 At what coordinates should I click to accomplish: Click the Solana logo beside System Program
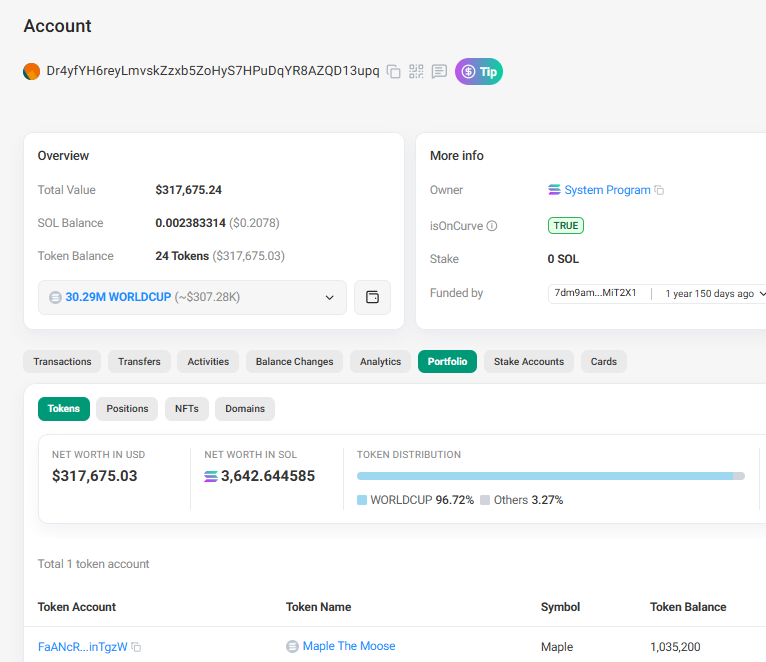554,190
